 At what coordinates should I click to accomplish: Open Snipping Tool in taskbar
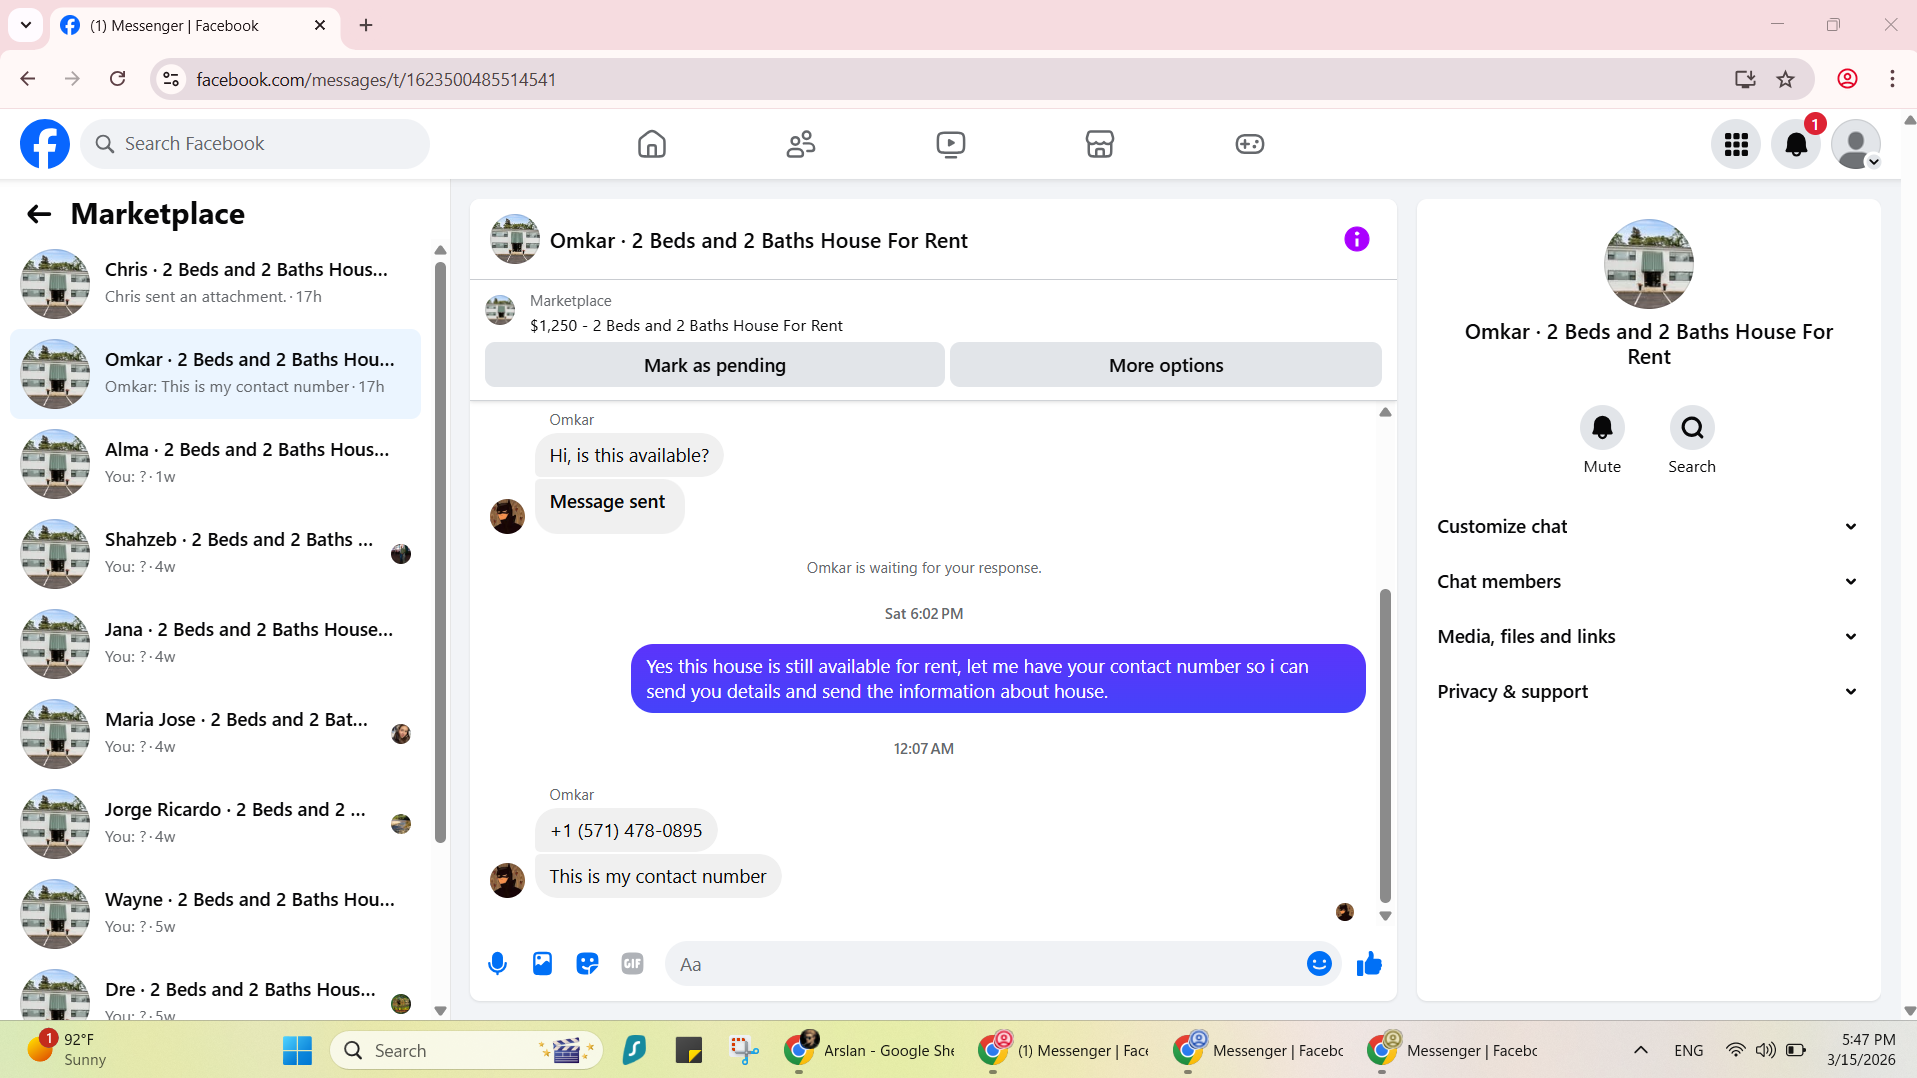743,1051
